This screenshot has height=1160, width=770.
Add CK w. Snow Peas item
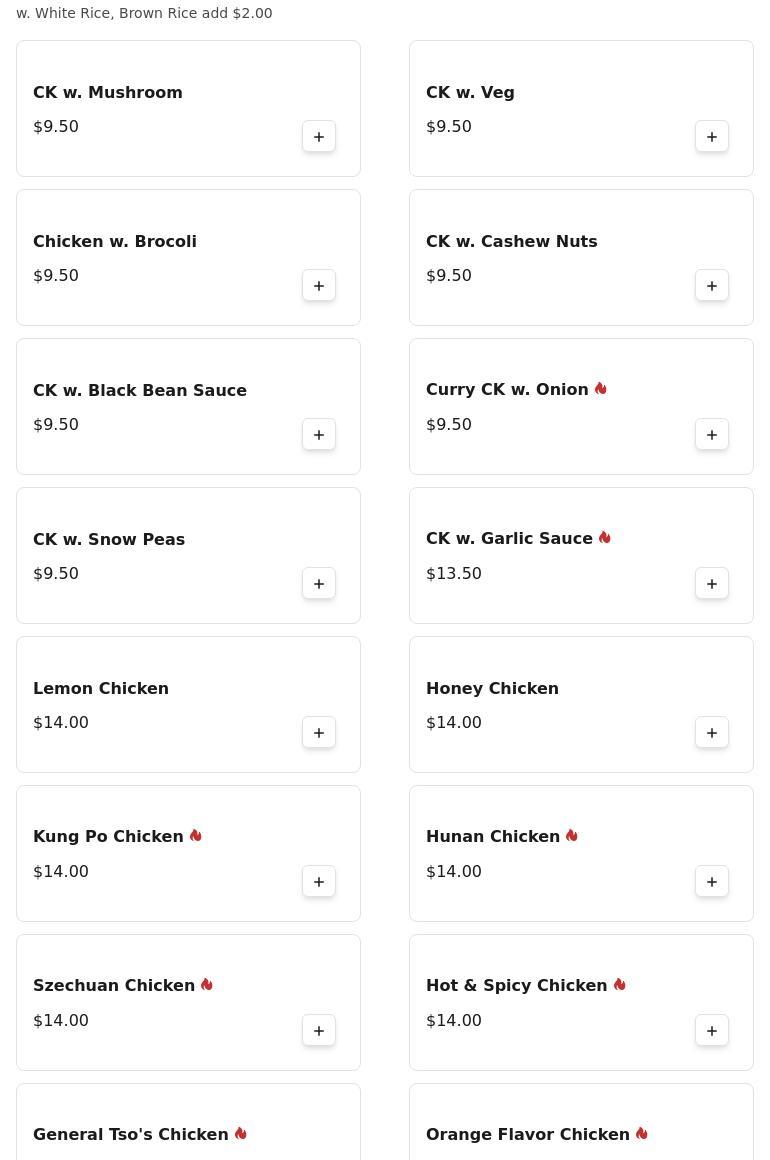[x=319, y=584]
